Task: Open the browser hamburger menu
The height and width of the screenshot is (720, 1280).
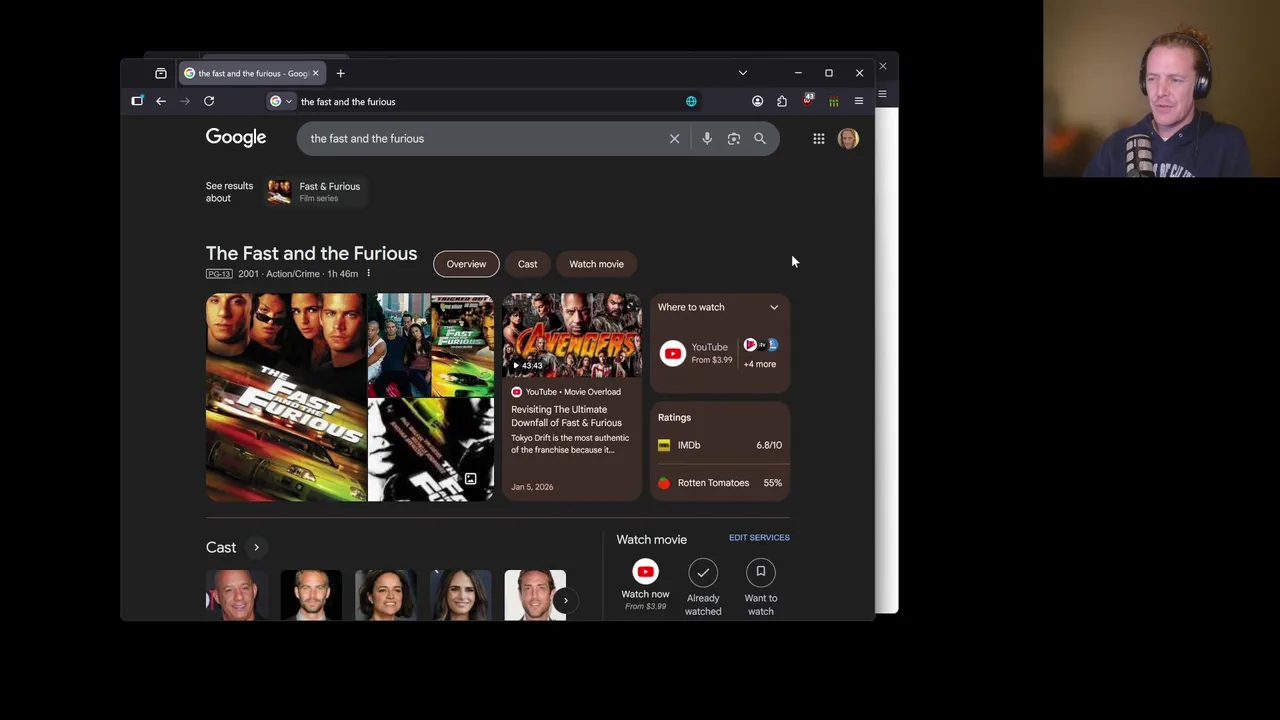Action: coord(859,101)
